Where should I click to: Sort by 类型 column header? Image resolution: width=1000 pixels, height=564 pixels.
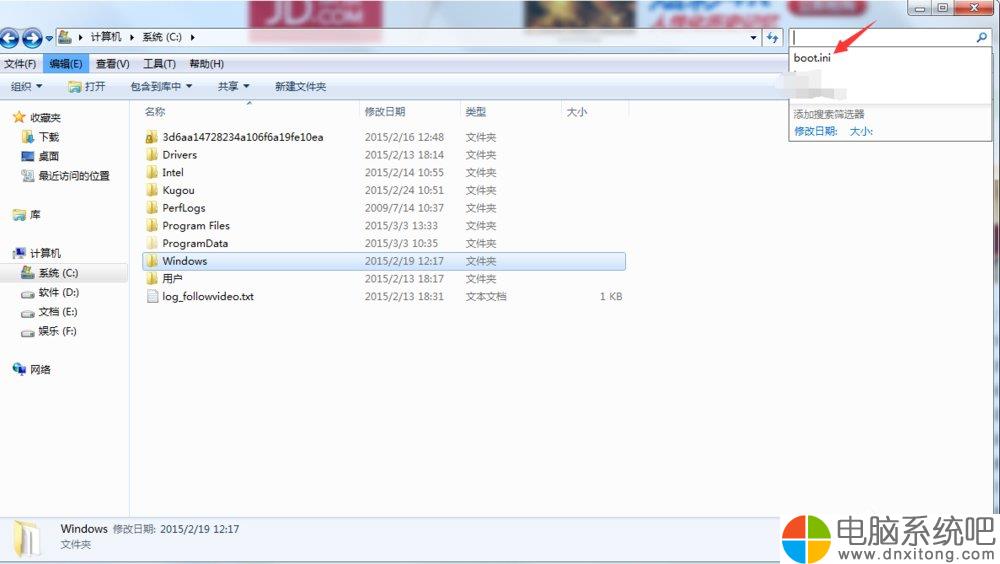tap(476, 112)
